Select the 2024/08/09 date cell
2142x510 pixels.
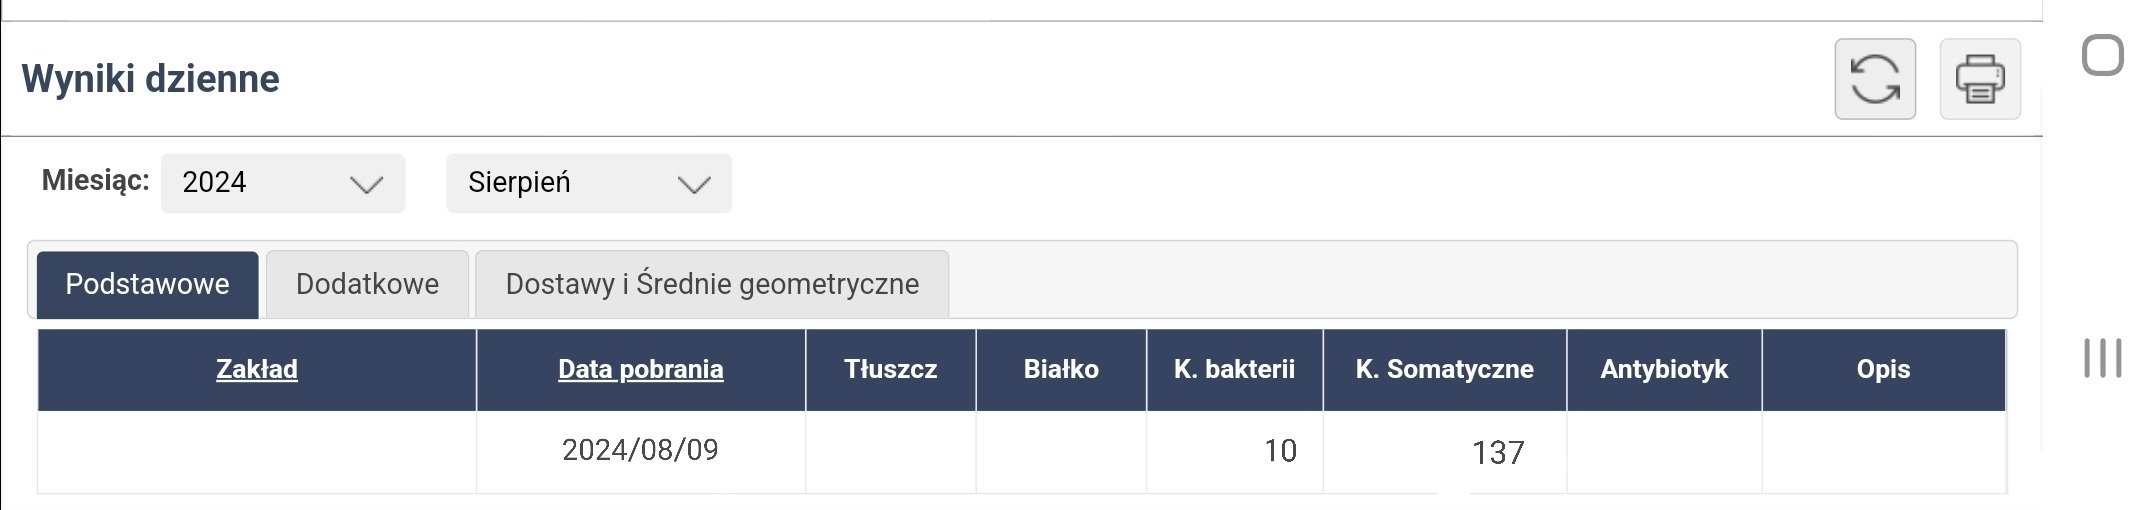[640, 450]
